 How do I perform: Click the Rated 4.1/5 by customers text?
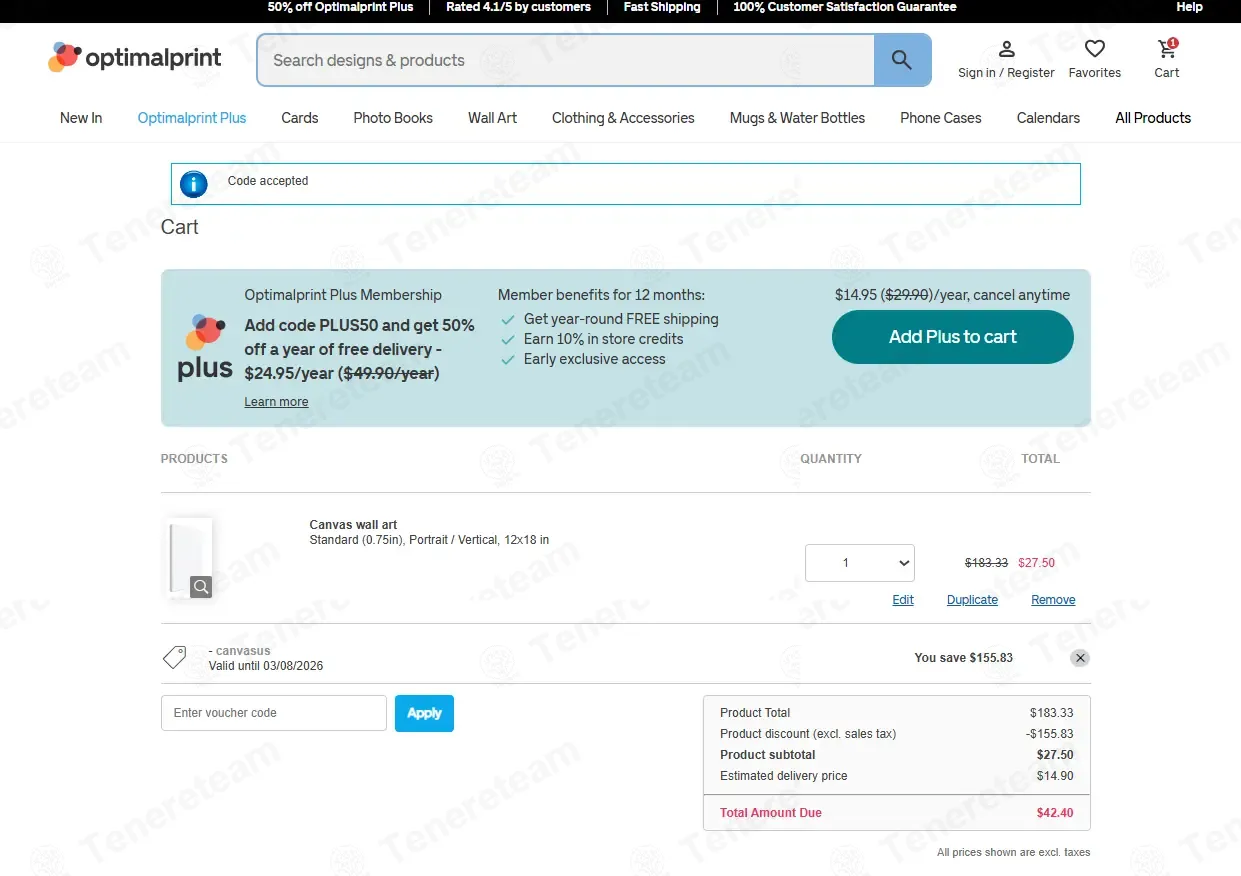coord(518,7)
